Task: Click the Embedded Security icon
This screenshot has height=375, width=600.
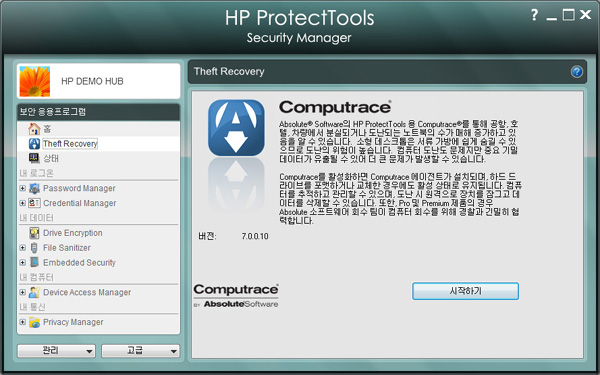Action: tap(34, 262)
